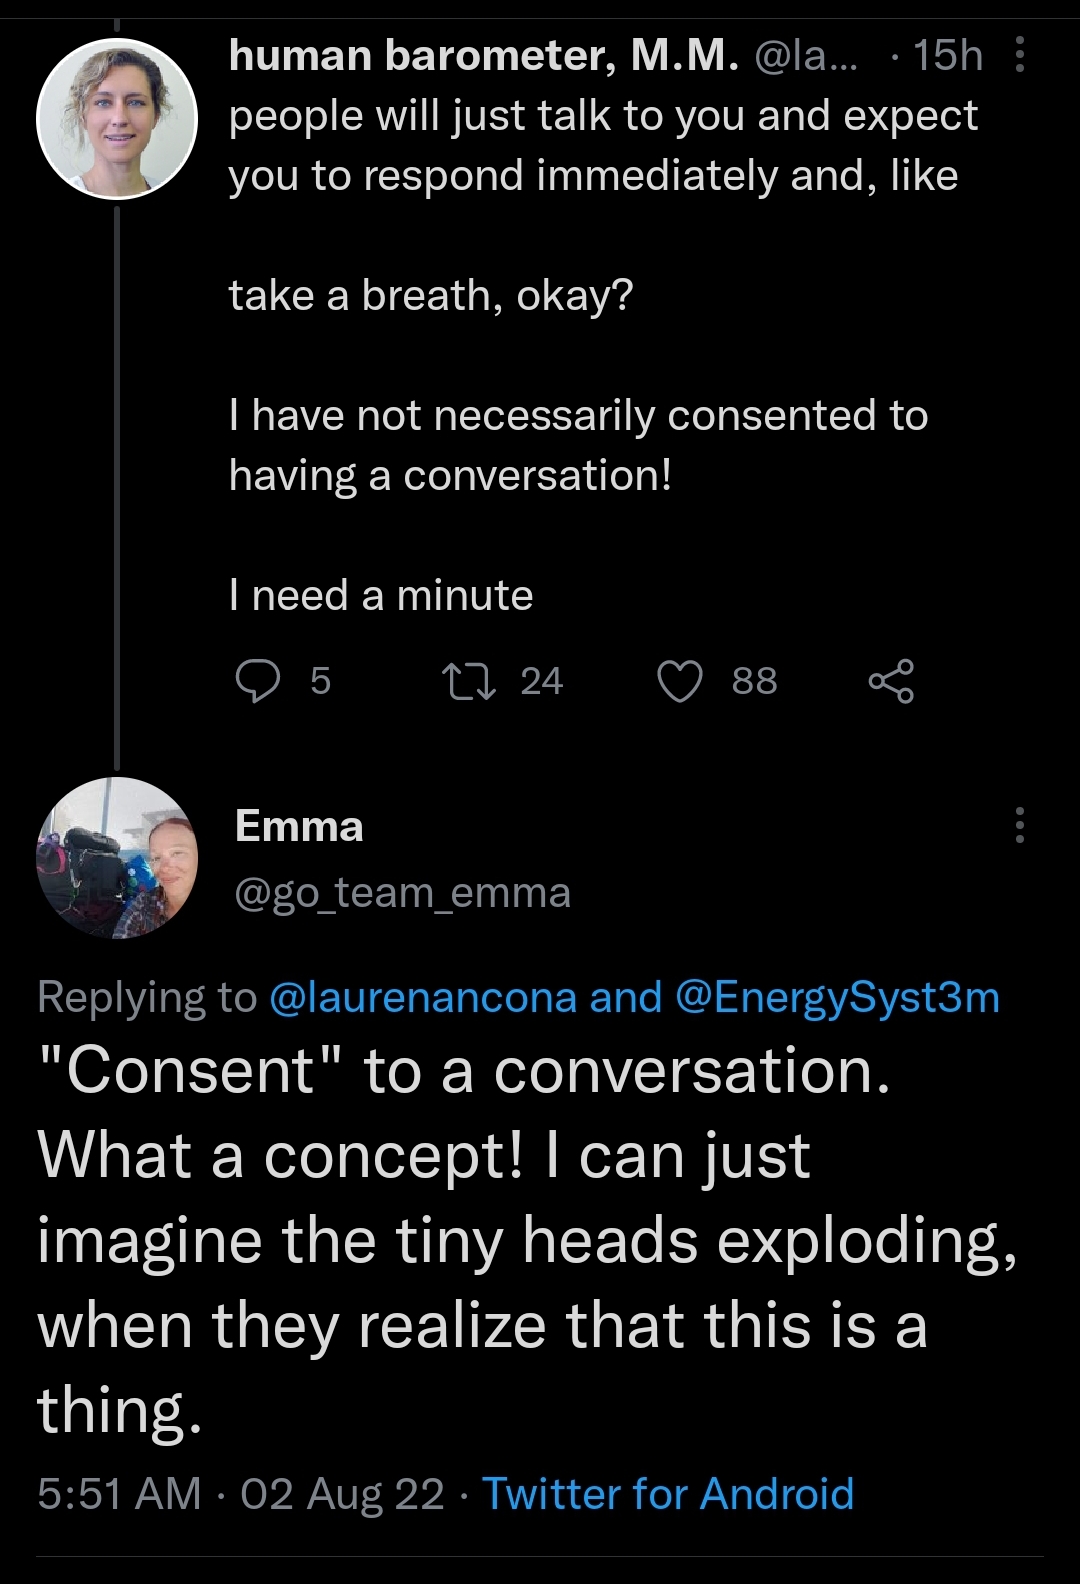Click the reply speech bubble icon
Viewport: 1080px width, 1584px height.
click(x=257, y=681)
